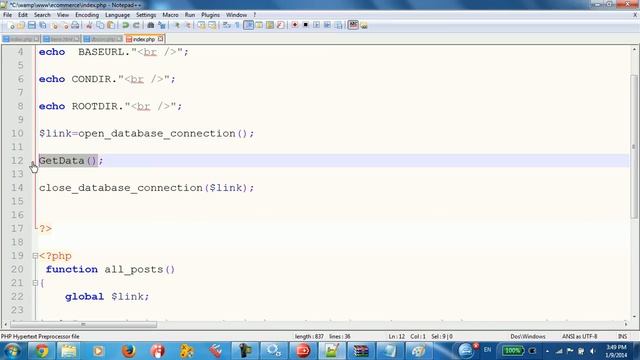Start macro recording with the red Record icon

pos(295,25)
